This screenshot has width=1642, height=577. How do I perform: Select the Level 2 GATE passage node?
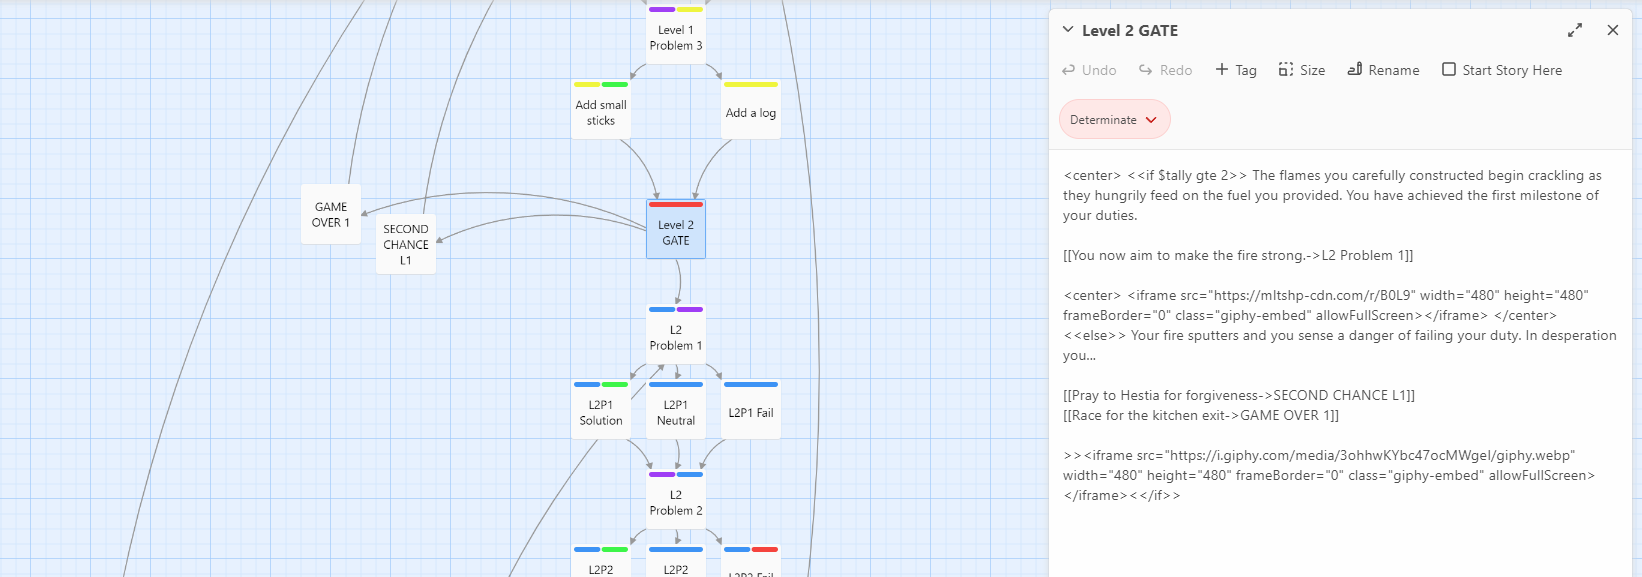click(x=676, y=229)
